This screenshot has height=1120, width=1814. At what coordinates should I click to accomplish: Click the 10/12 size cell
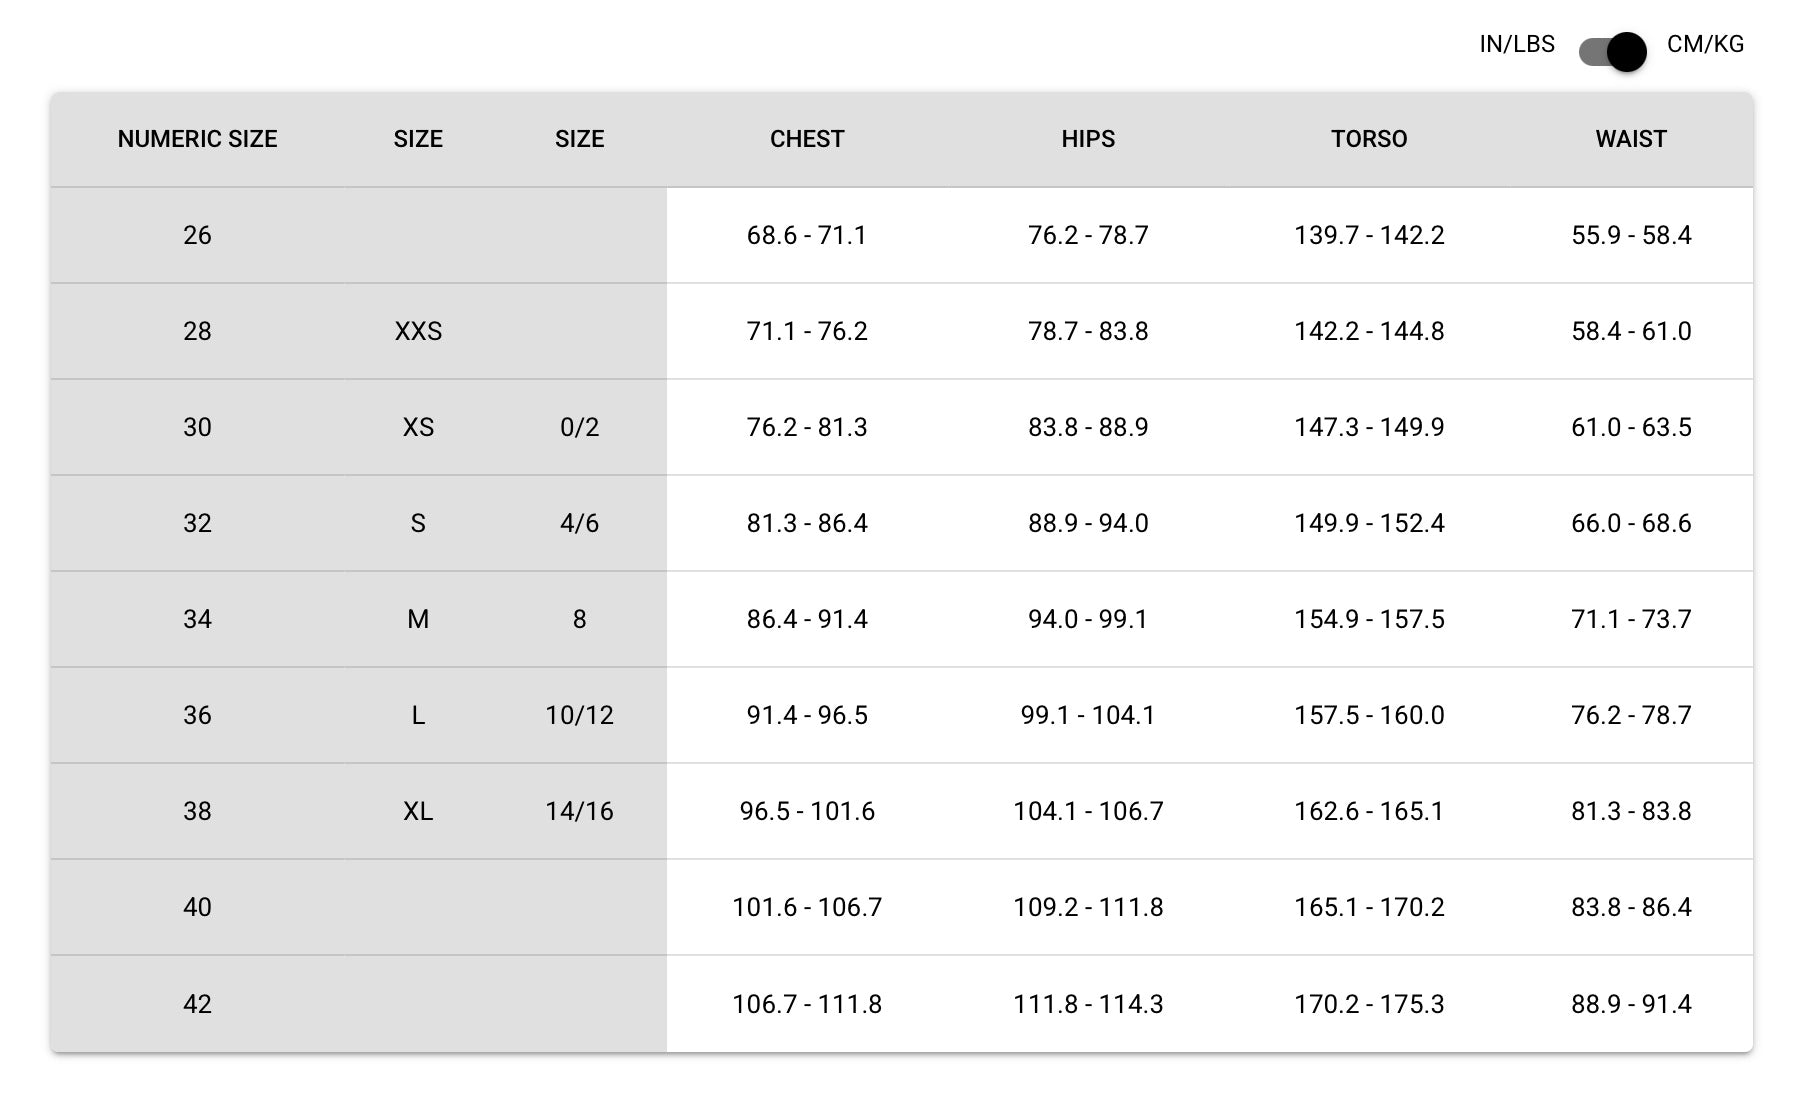click(579, 715)
